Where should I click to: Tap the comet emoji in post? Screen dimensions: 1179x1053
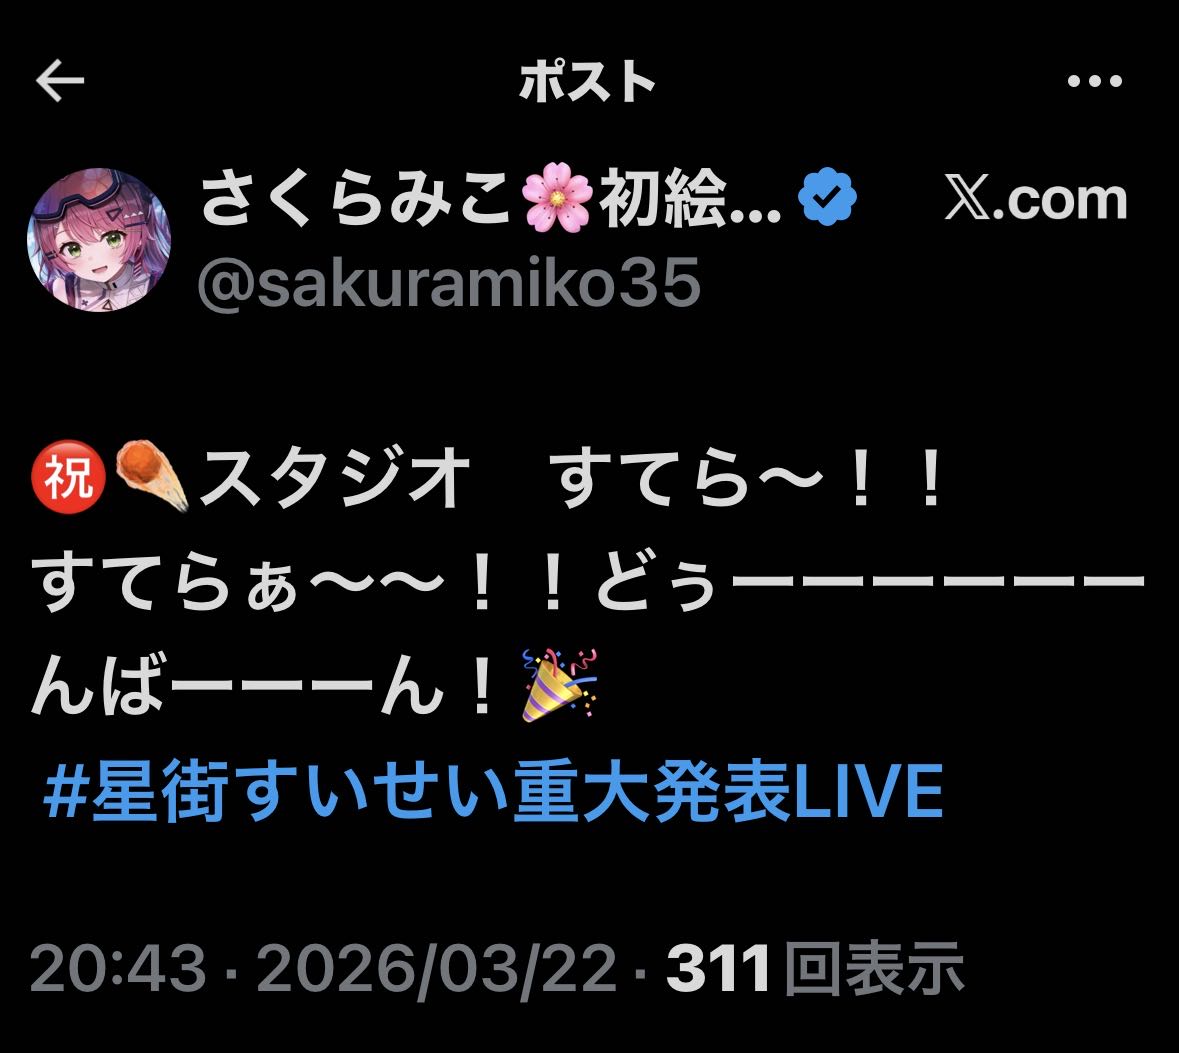[152, 476]
